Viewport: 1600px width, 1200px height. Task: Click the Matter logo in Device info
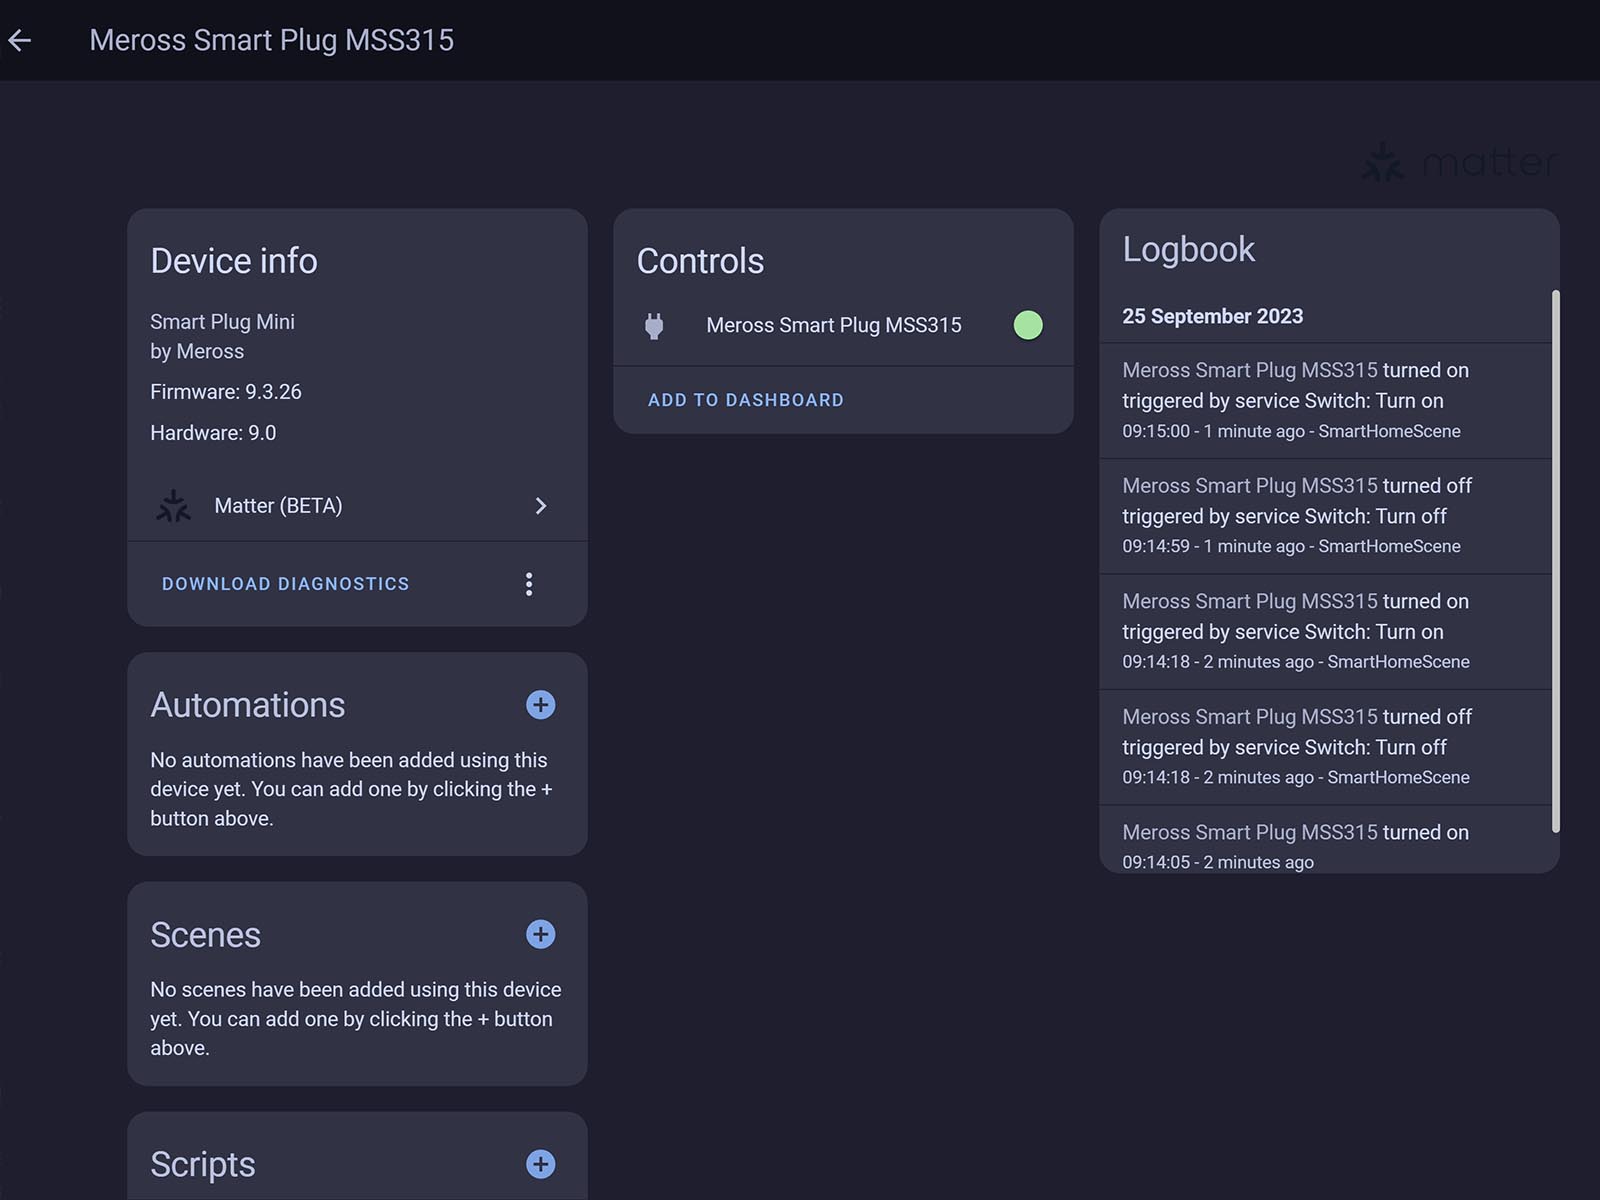click(173, 506)
